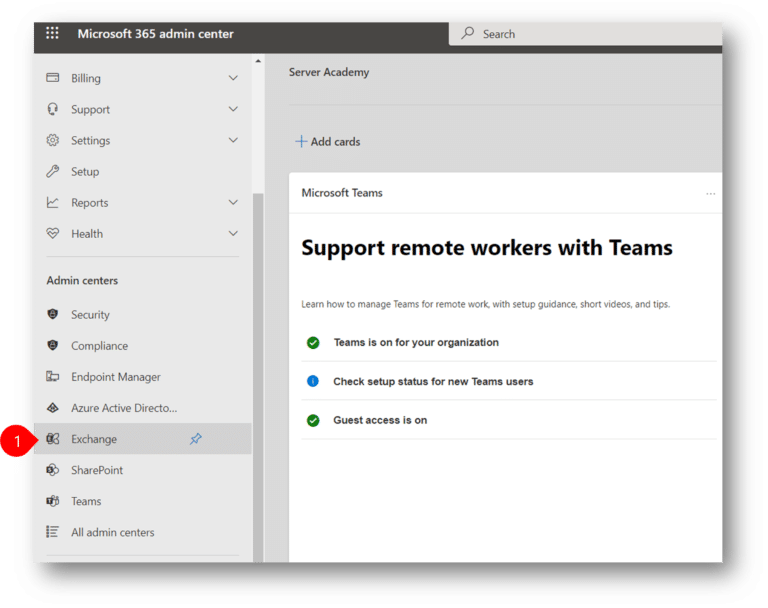Expand the Reports section chevron
This screenshot has height=608, width=768.
click(233, 202)
